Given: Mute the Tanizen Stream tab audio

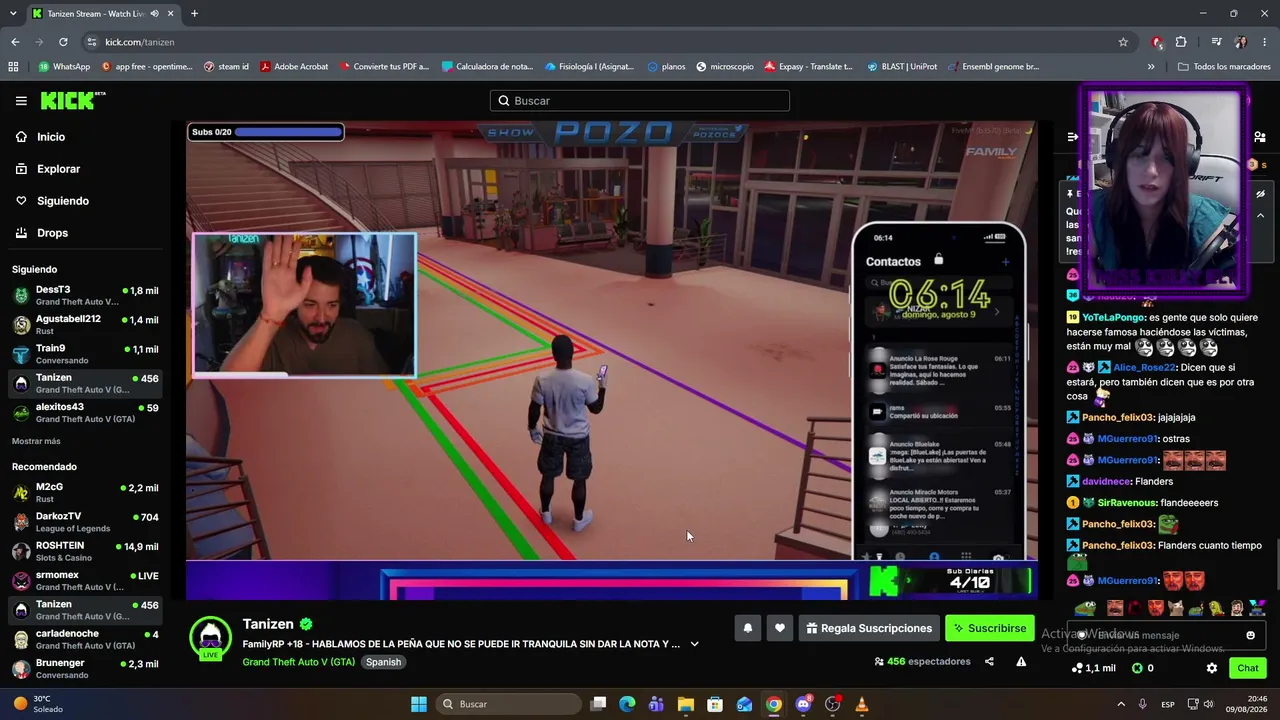Looking at the screenshot, I should pos(154,14).
